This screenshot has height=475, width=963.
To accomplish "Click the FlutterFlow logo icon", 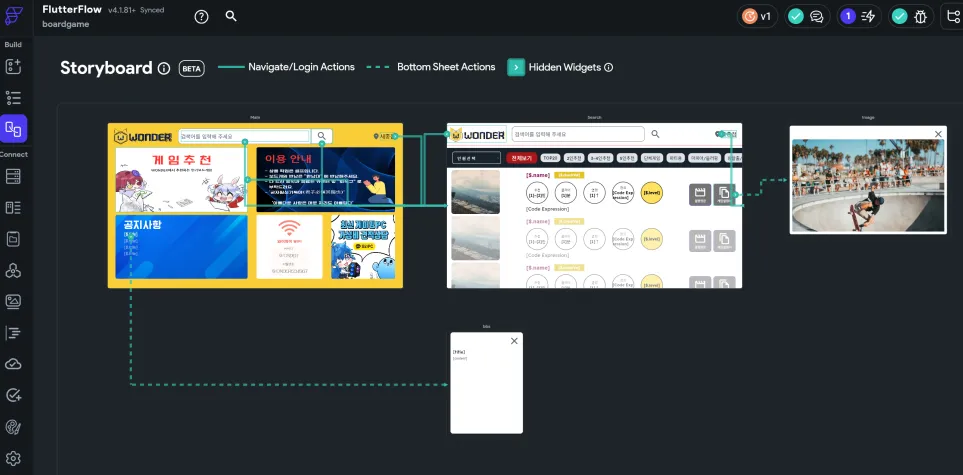I will 14,17.
